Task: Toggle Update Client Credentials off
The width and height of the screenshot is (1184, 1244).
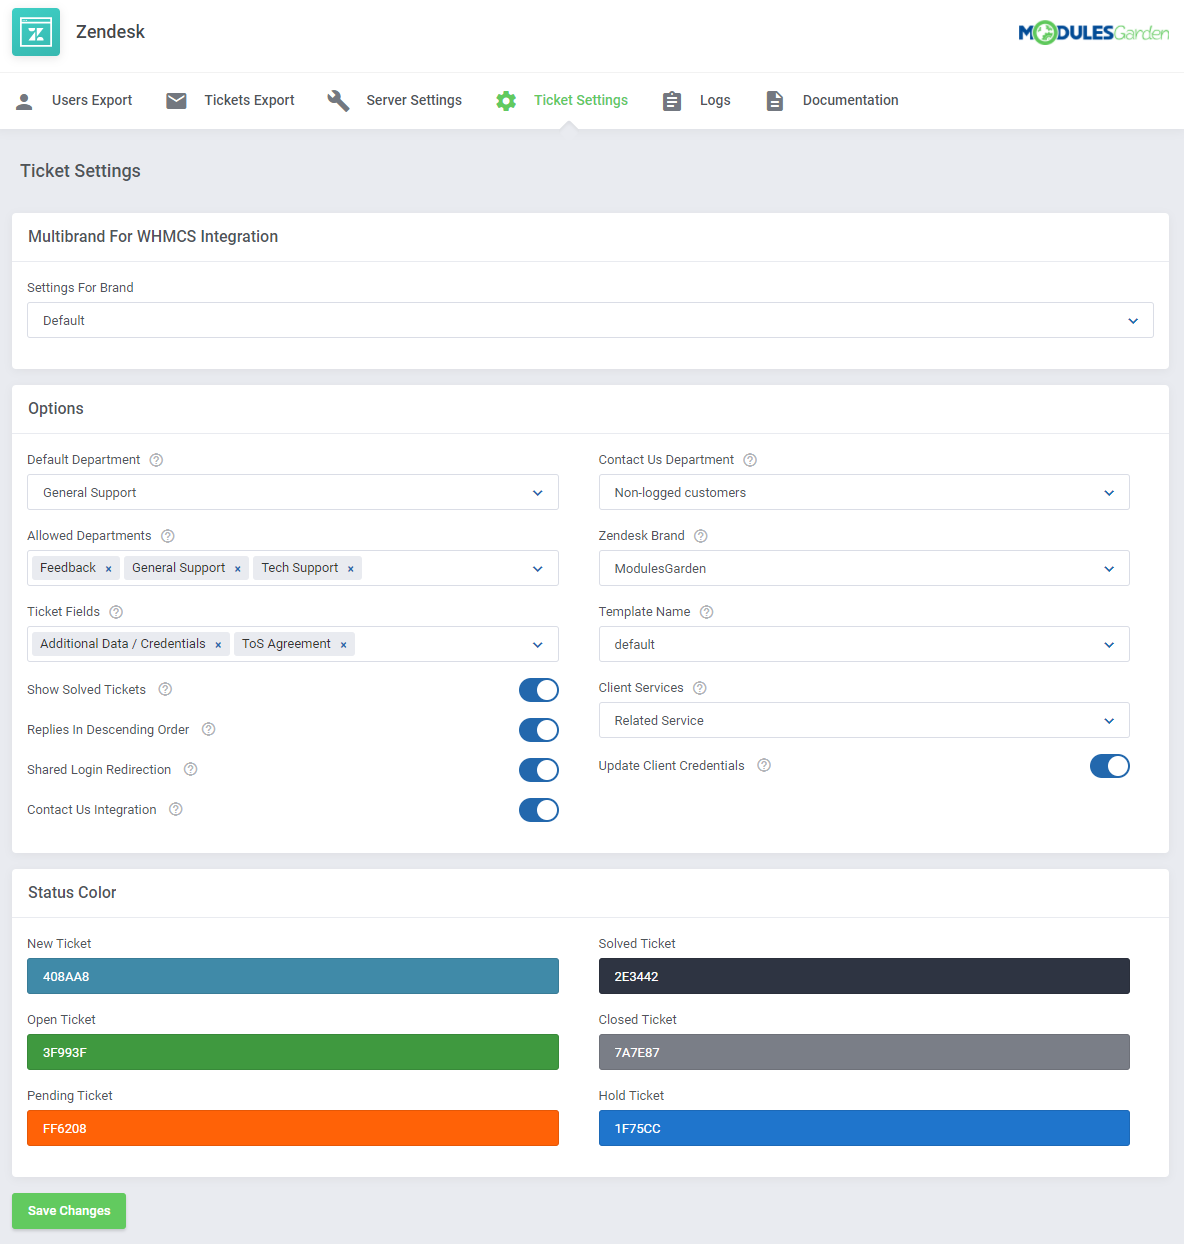Action: [1110, 766]
